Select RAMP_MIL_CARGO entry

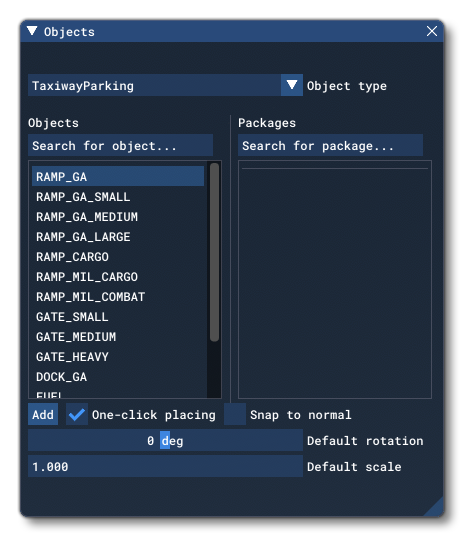[118, 276]
